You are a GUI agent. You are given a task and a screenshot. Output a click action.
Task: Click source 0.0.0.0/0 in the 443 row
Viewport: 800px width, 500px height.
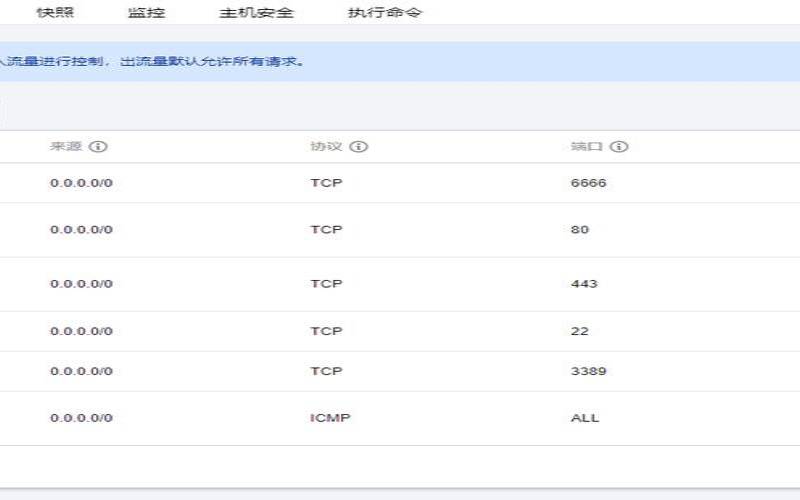pos(81,284)
